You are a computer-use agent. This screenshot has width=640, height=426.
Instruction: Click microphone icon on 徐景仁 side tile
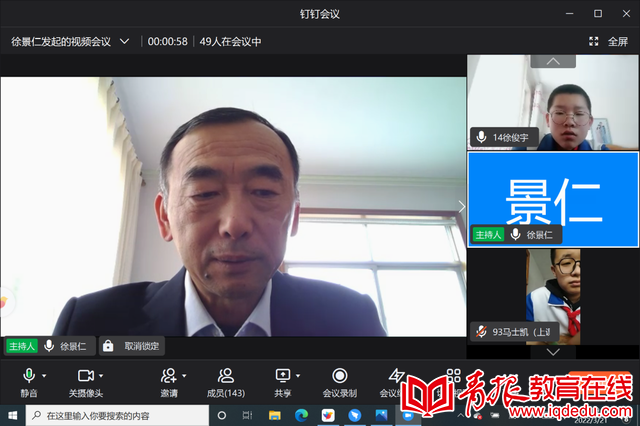[516, 234]
